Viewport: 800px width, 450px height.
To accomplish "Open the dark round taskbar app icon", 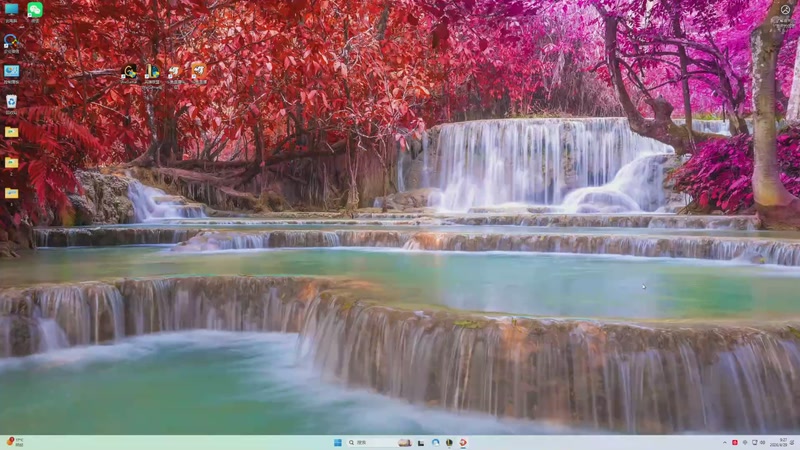I will tap(449, 442).
